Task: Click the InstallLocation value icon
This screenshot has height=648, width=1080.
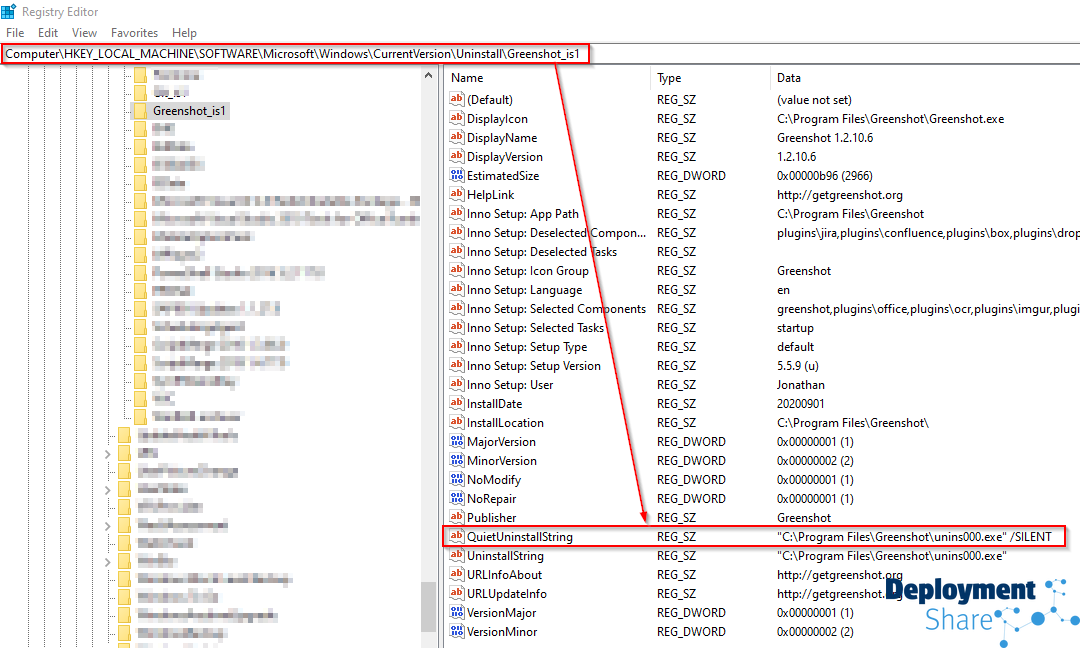Action: (457, 422)
